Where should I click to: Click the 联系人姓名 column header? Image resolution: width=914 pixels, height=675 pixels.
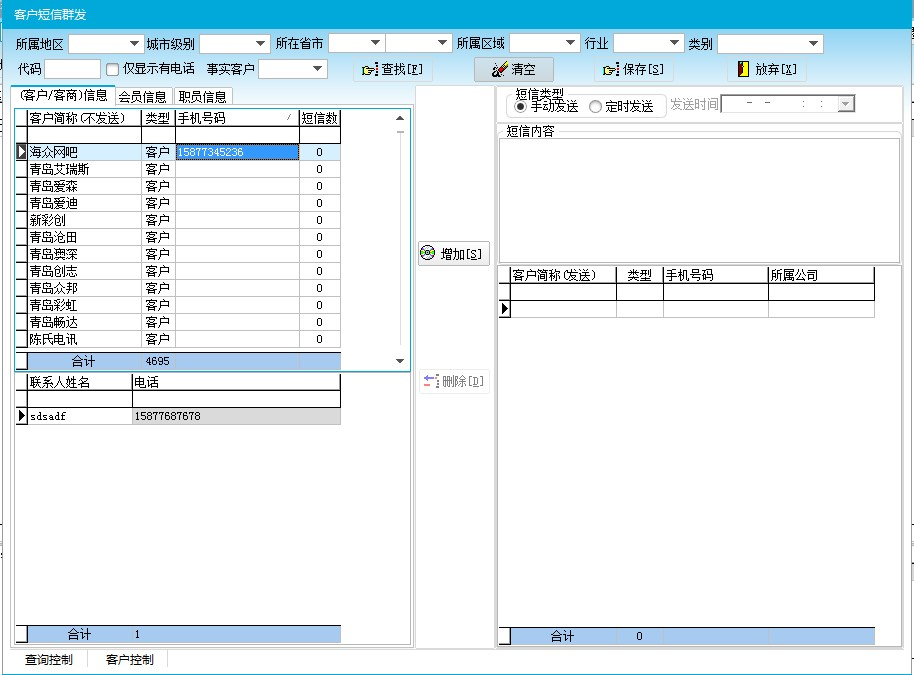point(80,382)
